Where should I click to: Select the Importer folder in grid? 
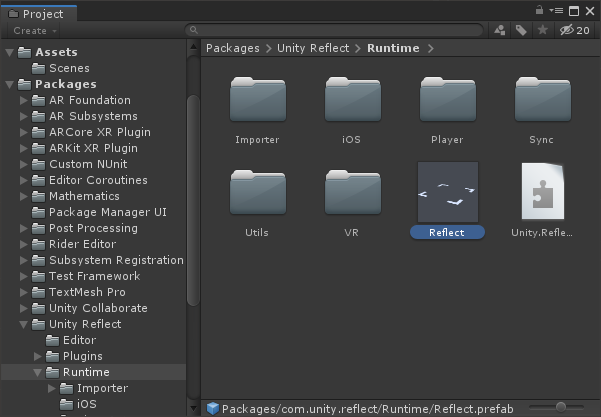(257, 109)
